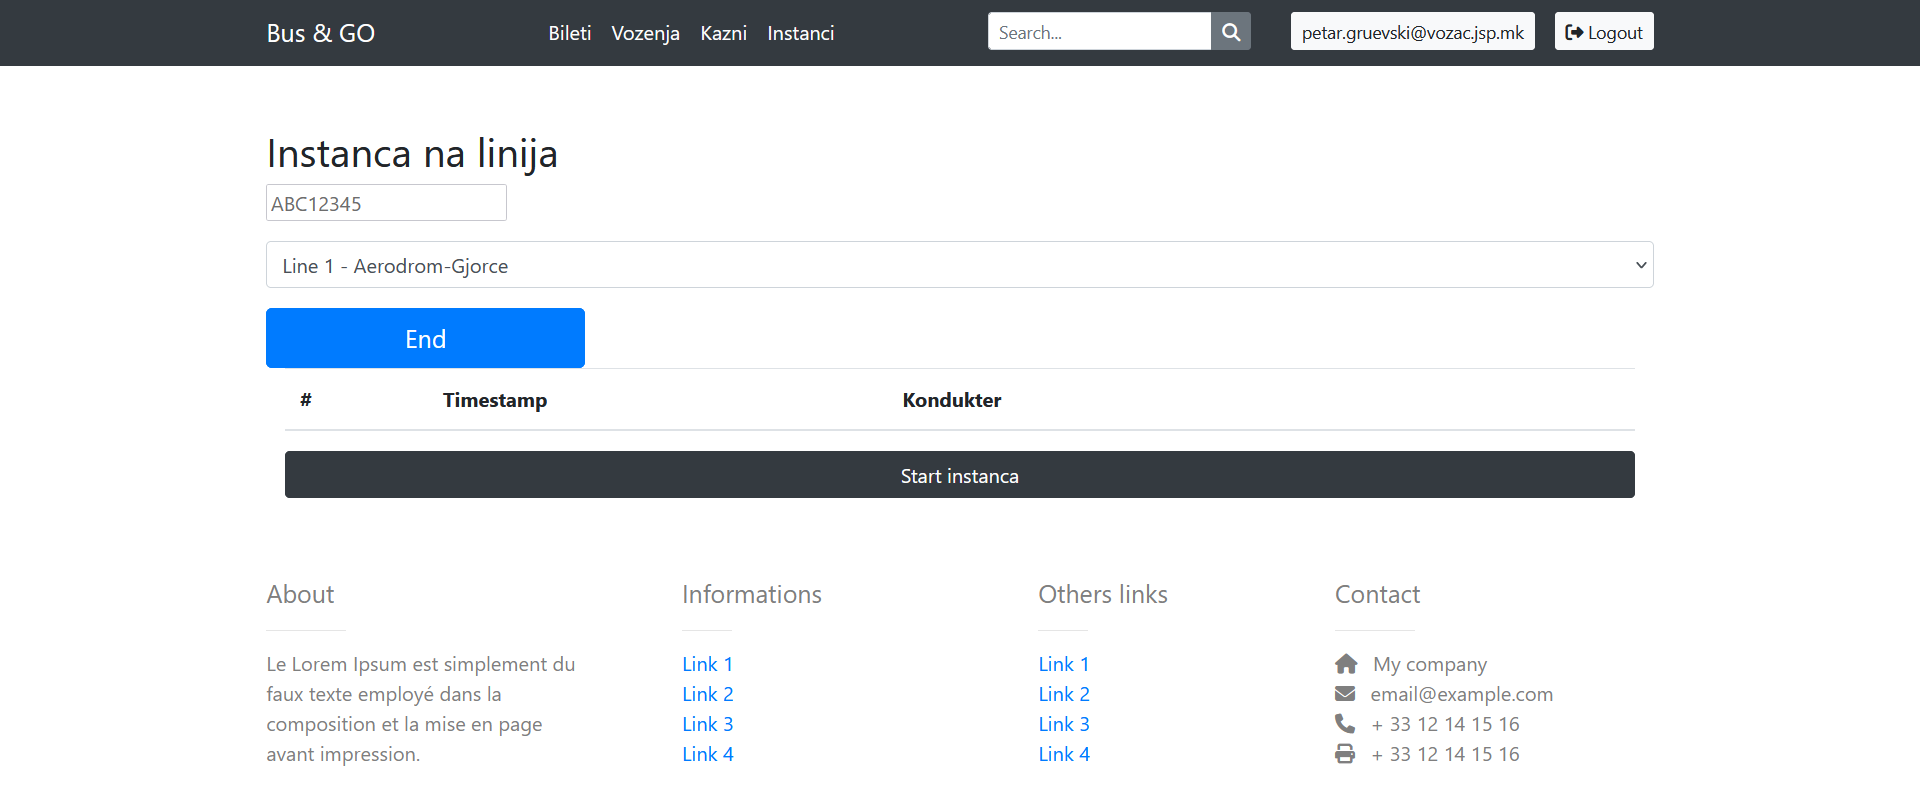
Task: Open Link 1 under Informations
Action: [x=707, y=664]
